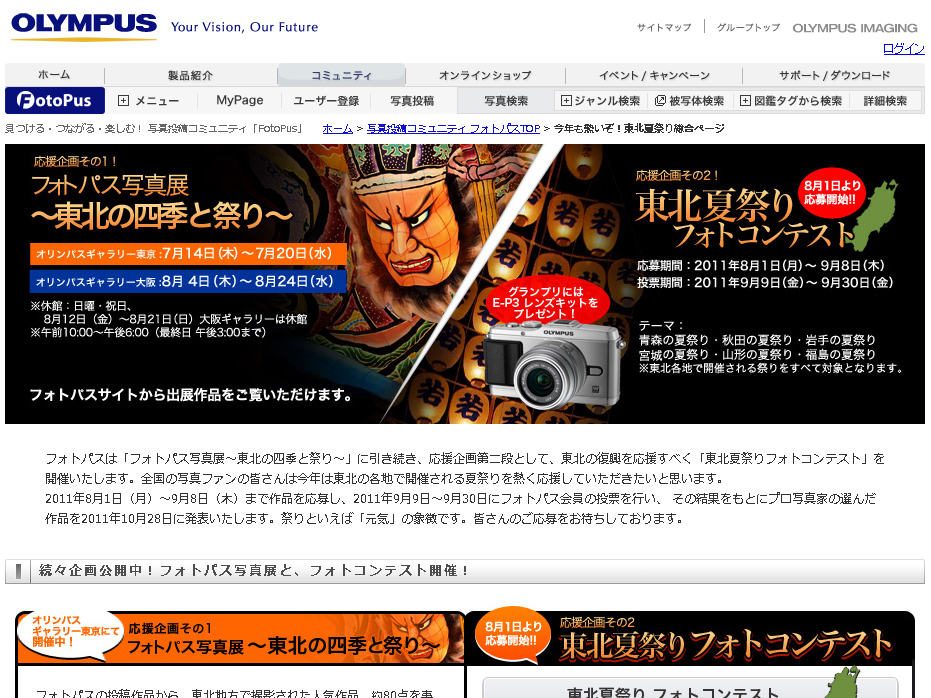
Task: Click the フォトパス写真展 orange section header
Action: (240, 638)
